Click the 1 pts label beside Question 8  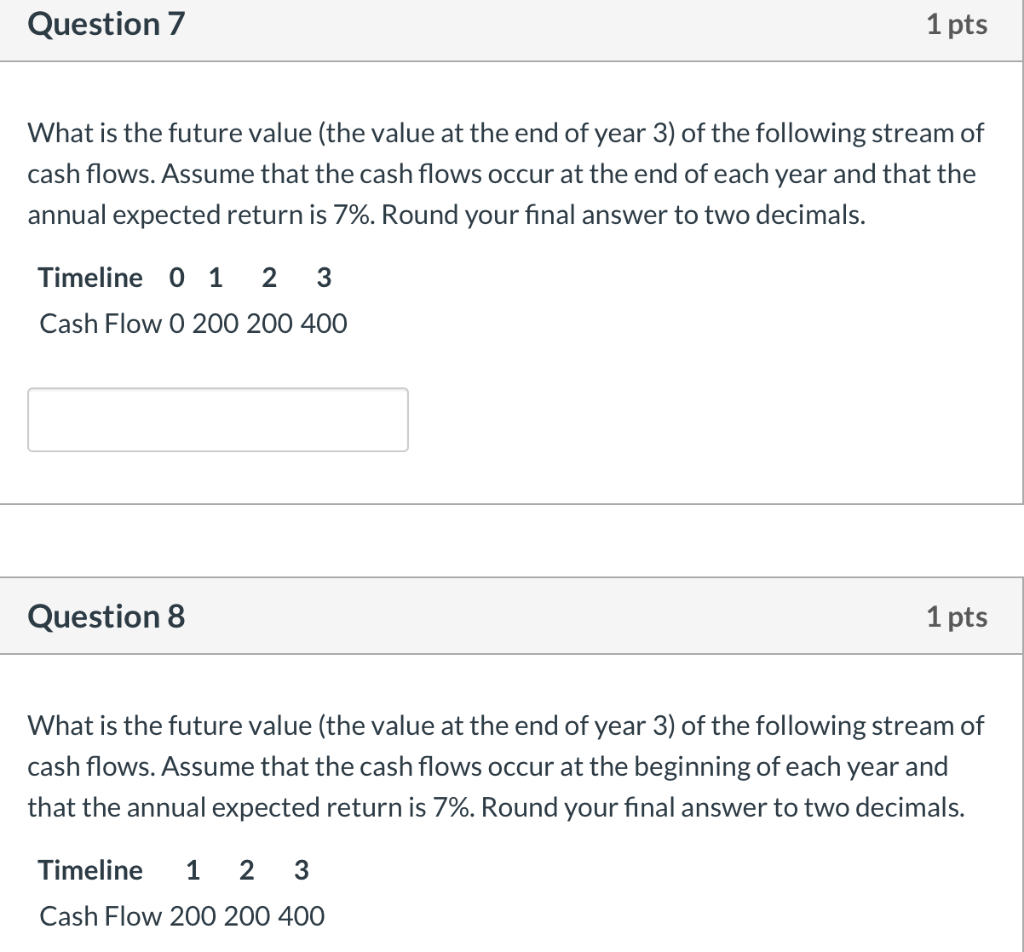coord(958,616)
